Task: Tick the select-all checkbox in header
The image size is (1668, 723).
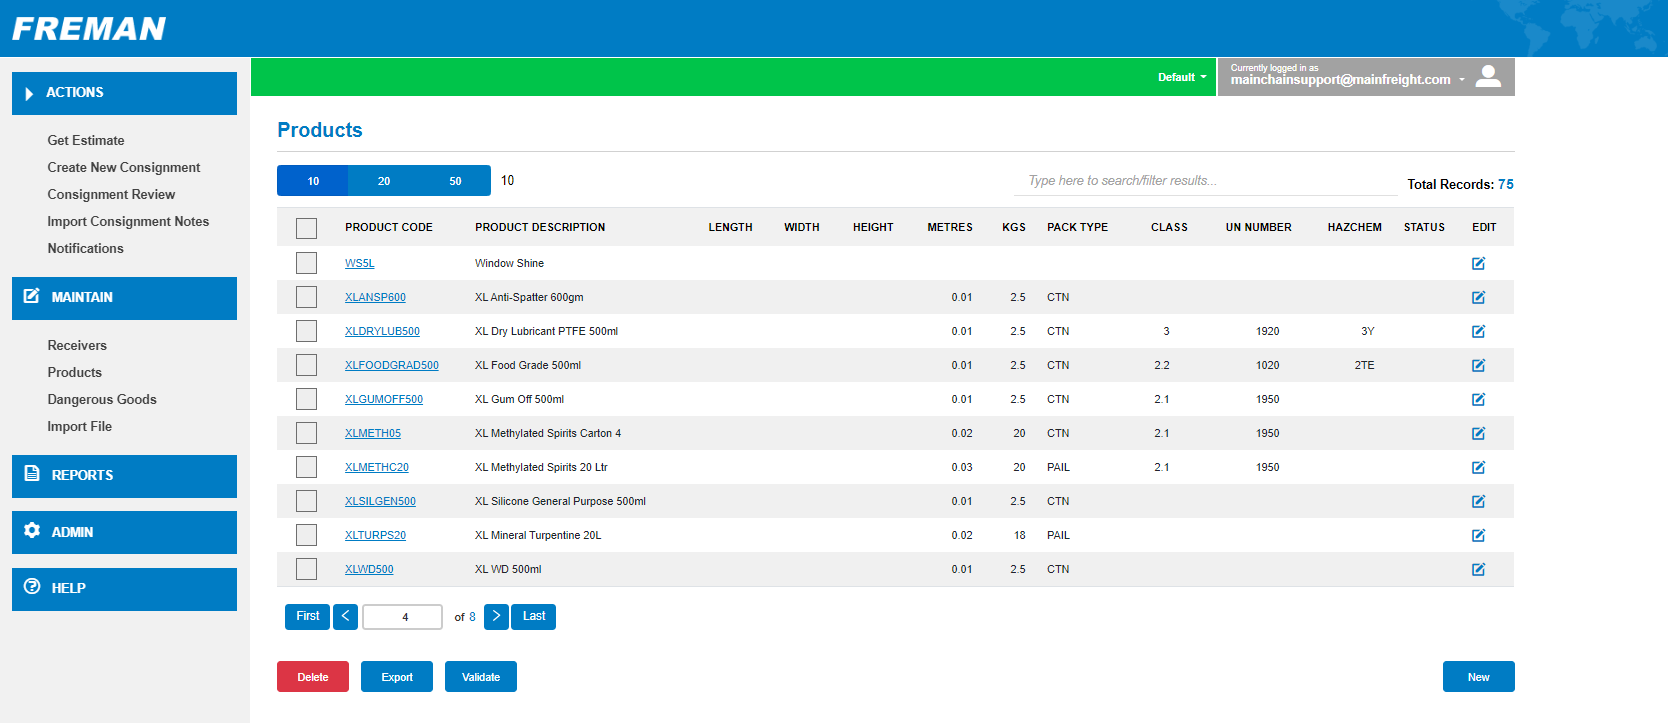Action: pos(306,228)
